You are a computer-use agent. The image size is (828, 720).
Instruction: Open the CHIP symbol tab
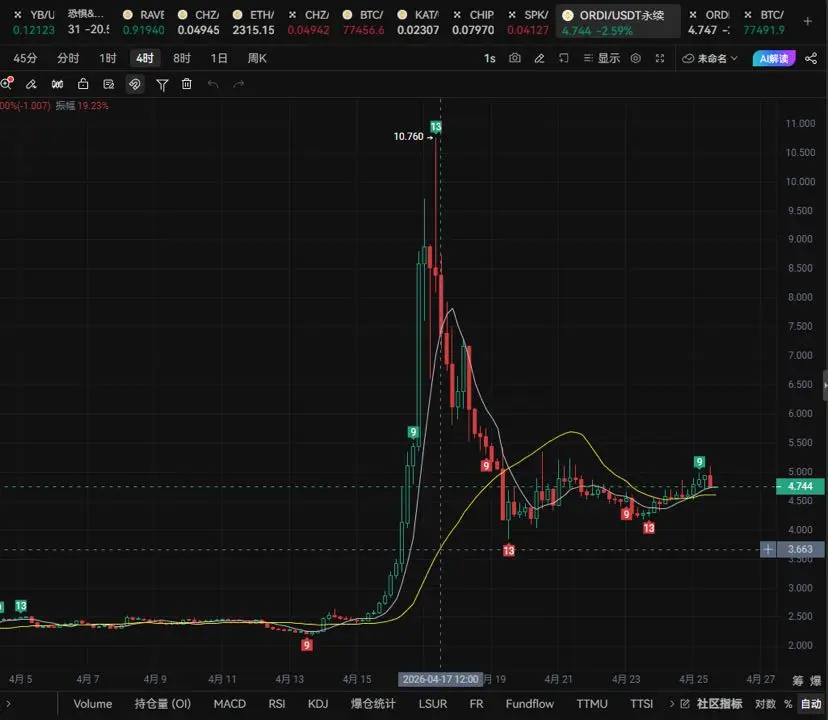click(473, 22)
